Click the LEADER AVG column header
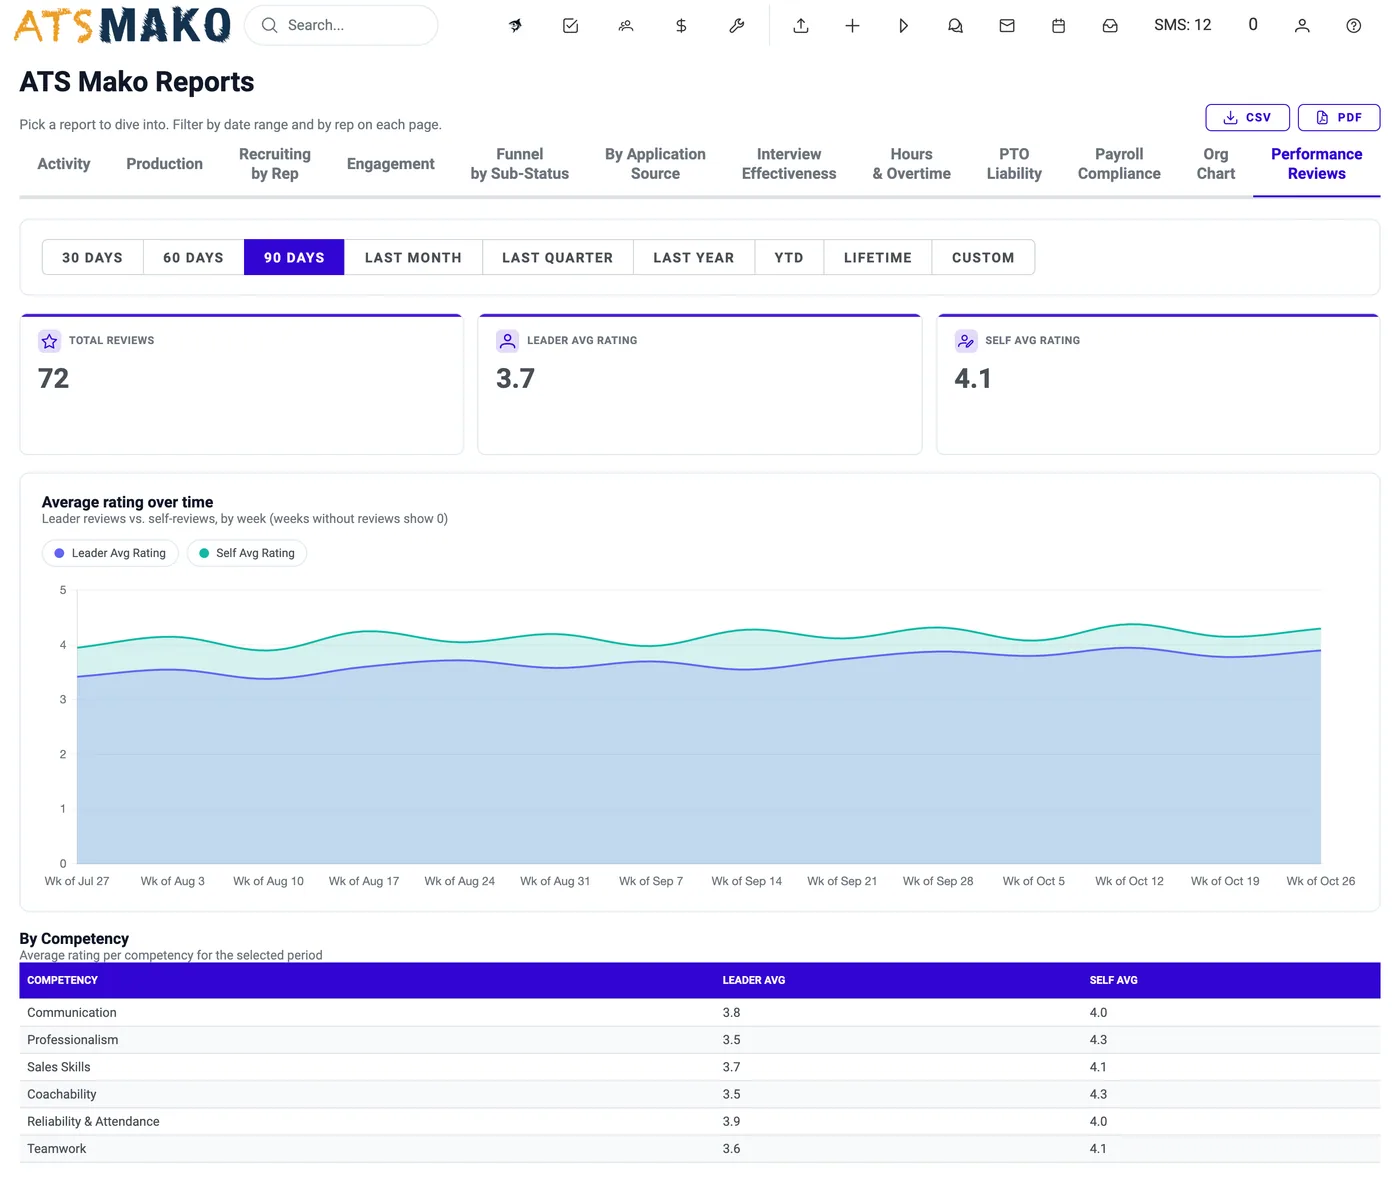 [x=754, y=980]
